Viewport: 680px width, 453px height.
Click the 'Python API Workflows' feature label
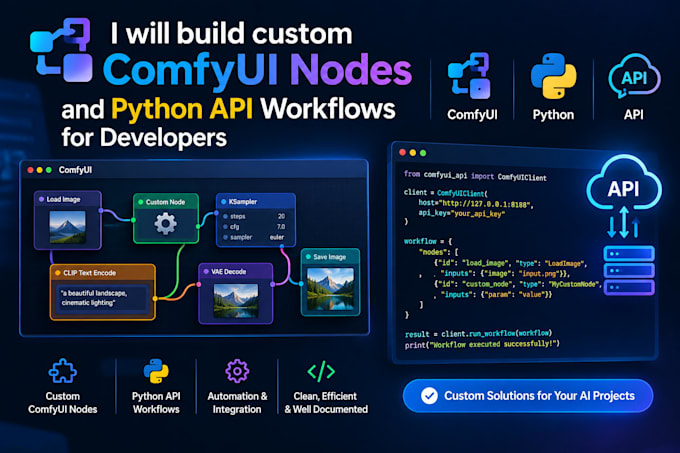pyautogui.click(x=156, y=403)
